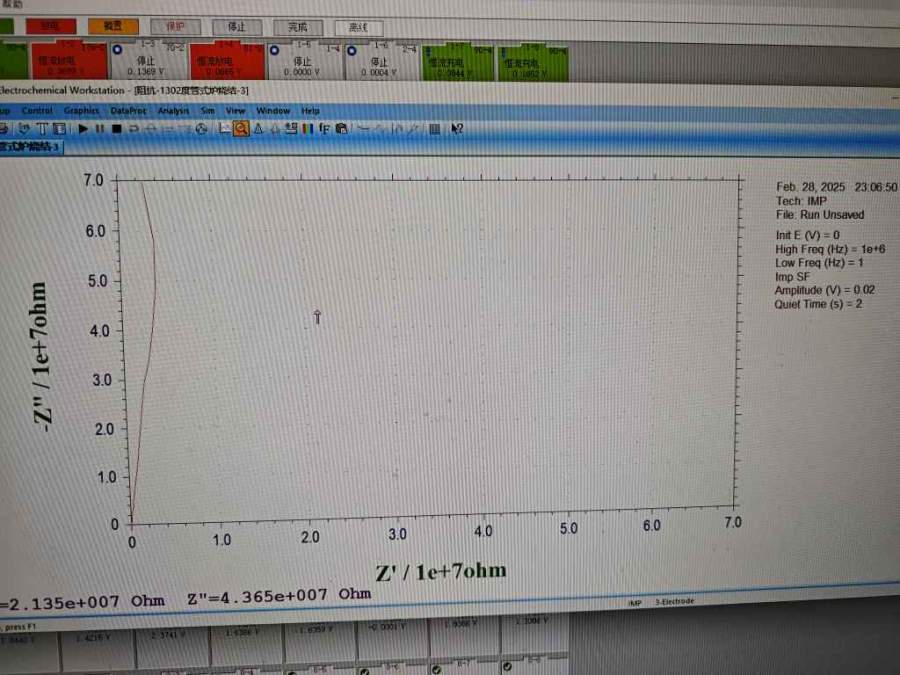The image size is (900, 675).
Task: Open the Analysis menu
Action: pyautogui.click(x=173, y=111)
